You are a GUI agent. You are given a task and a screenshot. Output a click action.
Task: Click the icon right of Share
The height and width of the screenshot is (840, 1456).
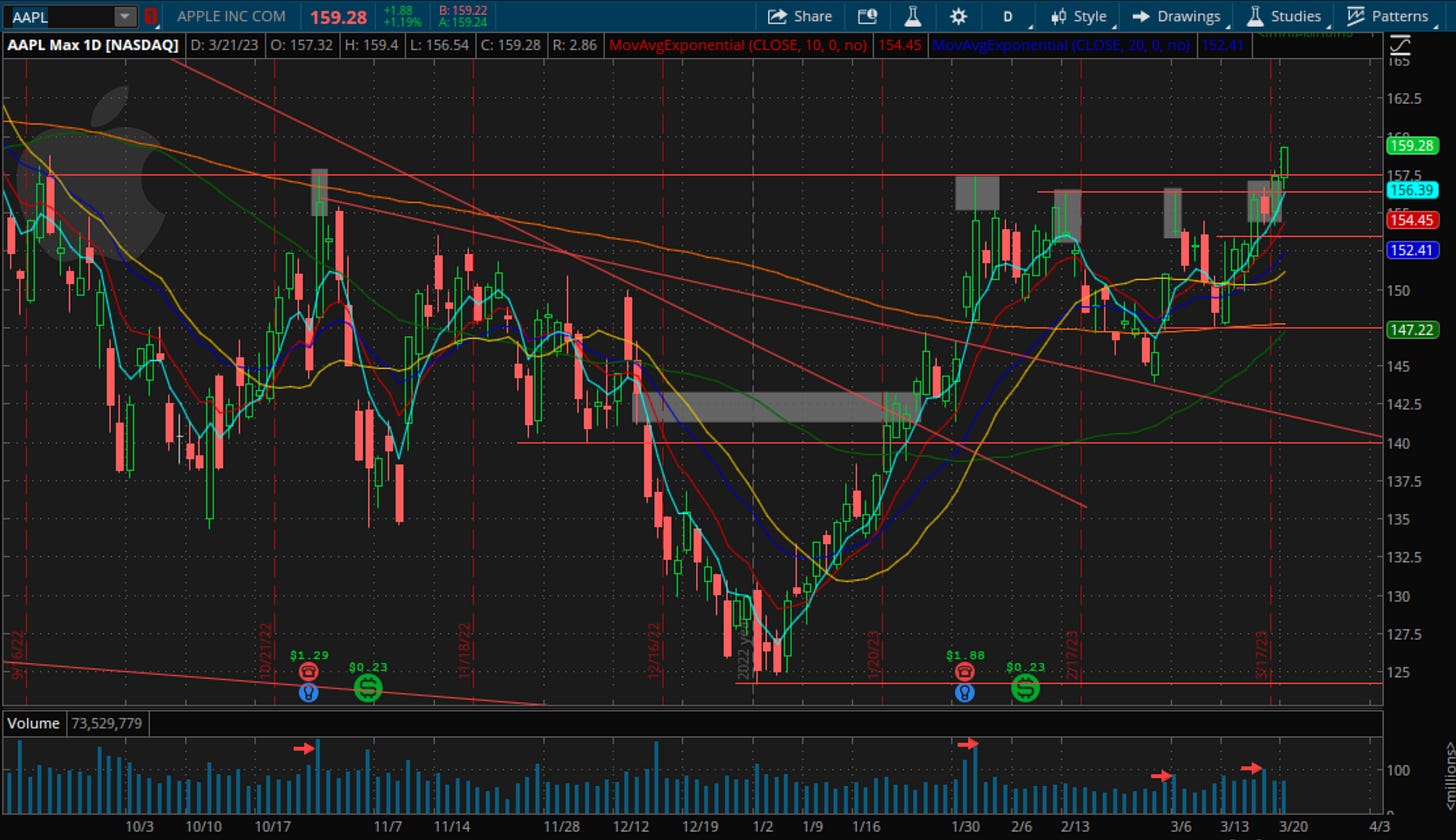pyautogui.click(x=867, y=16)
